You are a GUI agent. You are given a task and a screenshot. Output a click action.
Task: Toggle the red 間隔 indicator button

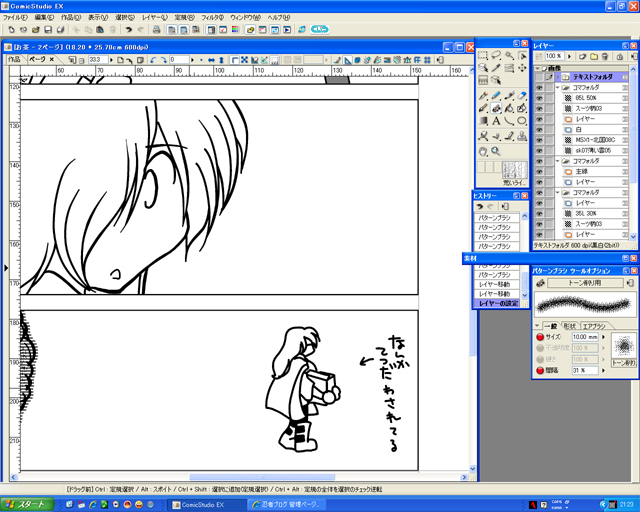(x=540, y=370)
